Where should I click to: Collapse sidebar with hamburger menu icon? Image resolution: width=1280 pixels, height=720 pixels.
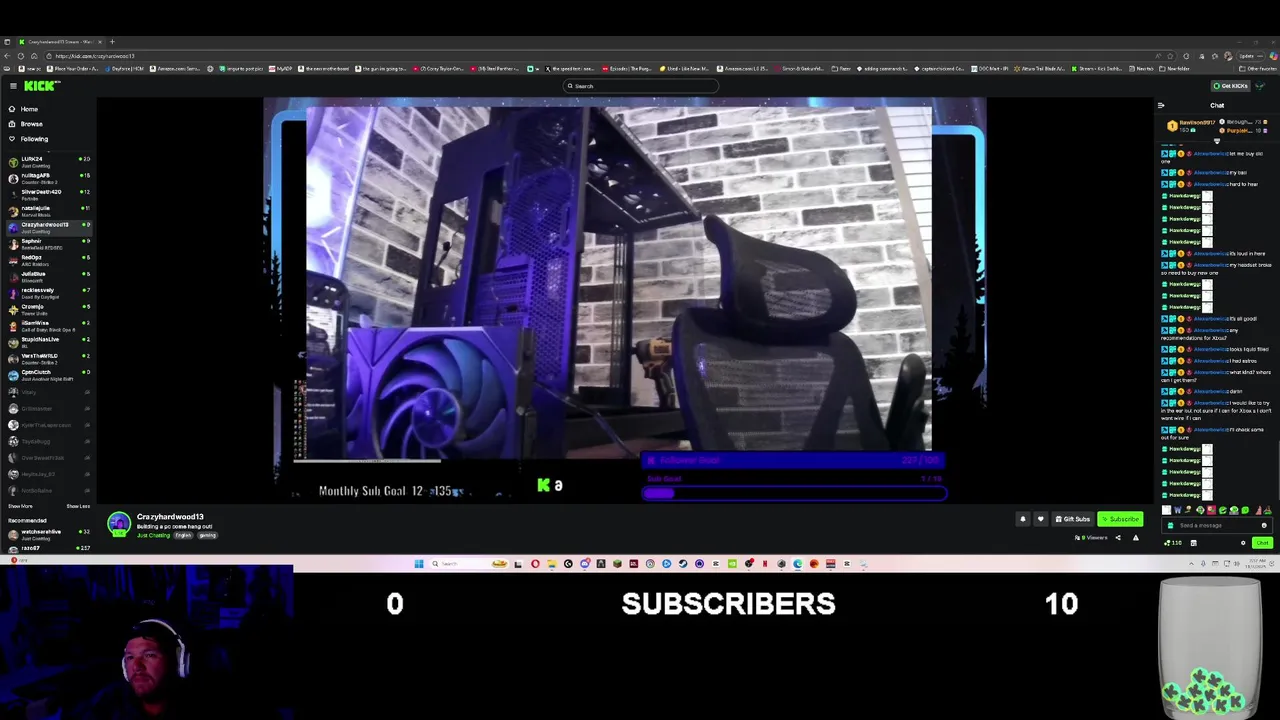point(12,86)
